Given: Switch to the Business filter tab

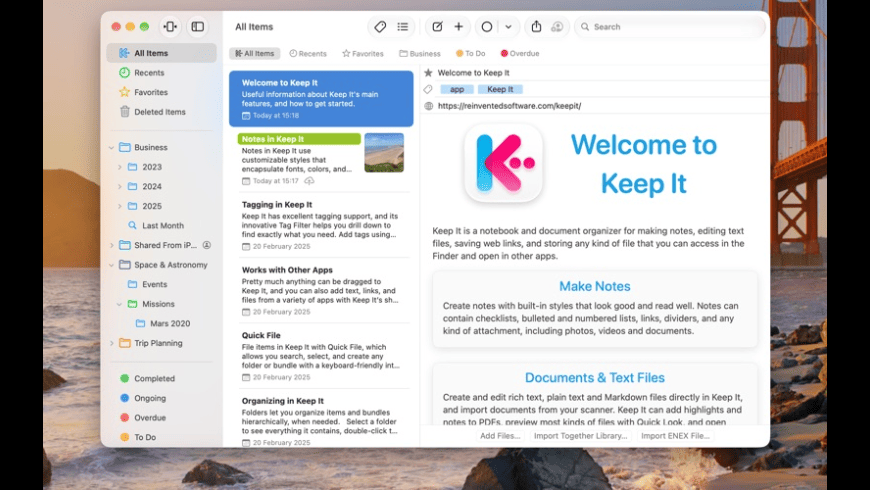Looking at the screenshot, I should coord(420,53).
